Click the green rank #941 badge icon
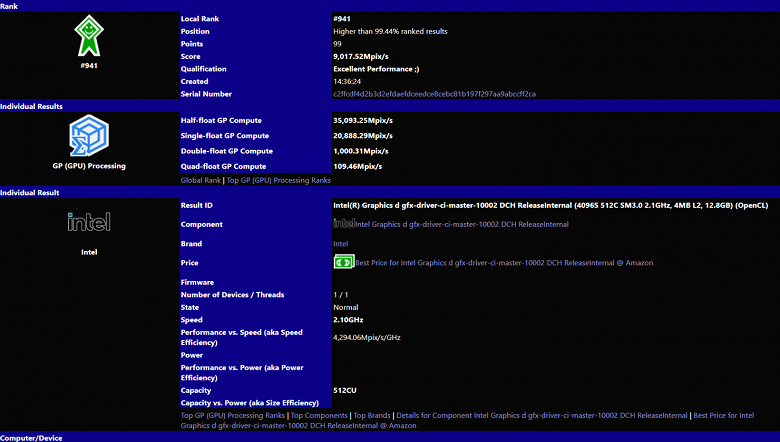 click(x=88, y=39)
